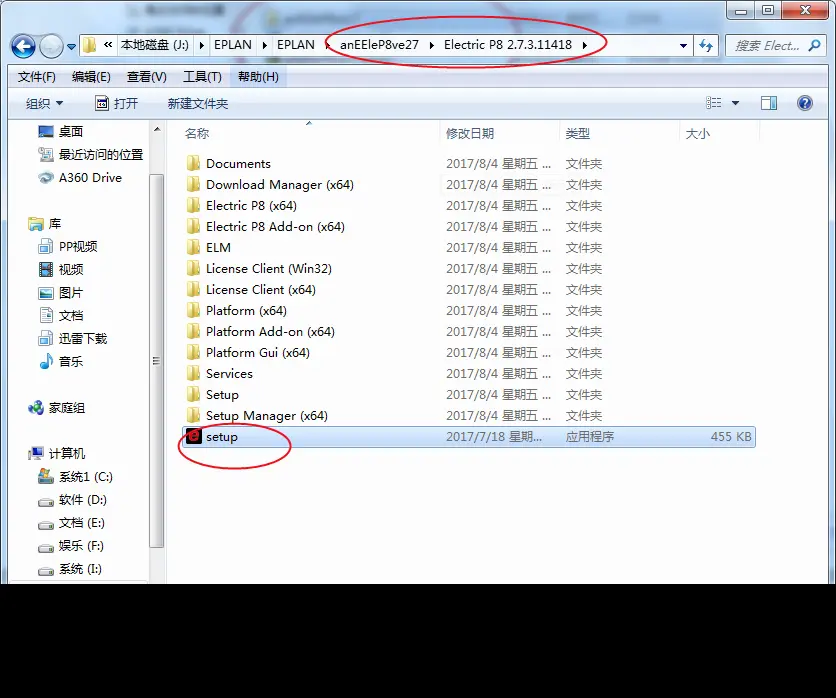Open A360 Drive in navigation pane
The width and height of the screenshot is (836, 698).
pos(80,178)
